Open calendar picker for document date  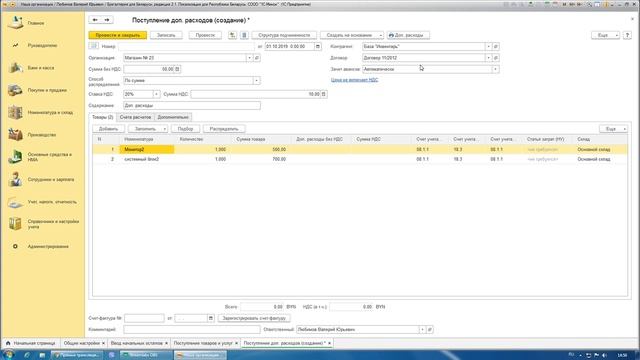pos(318,47)
